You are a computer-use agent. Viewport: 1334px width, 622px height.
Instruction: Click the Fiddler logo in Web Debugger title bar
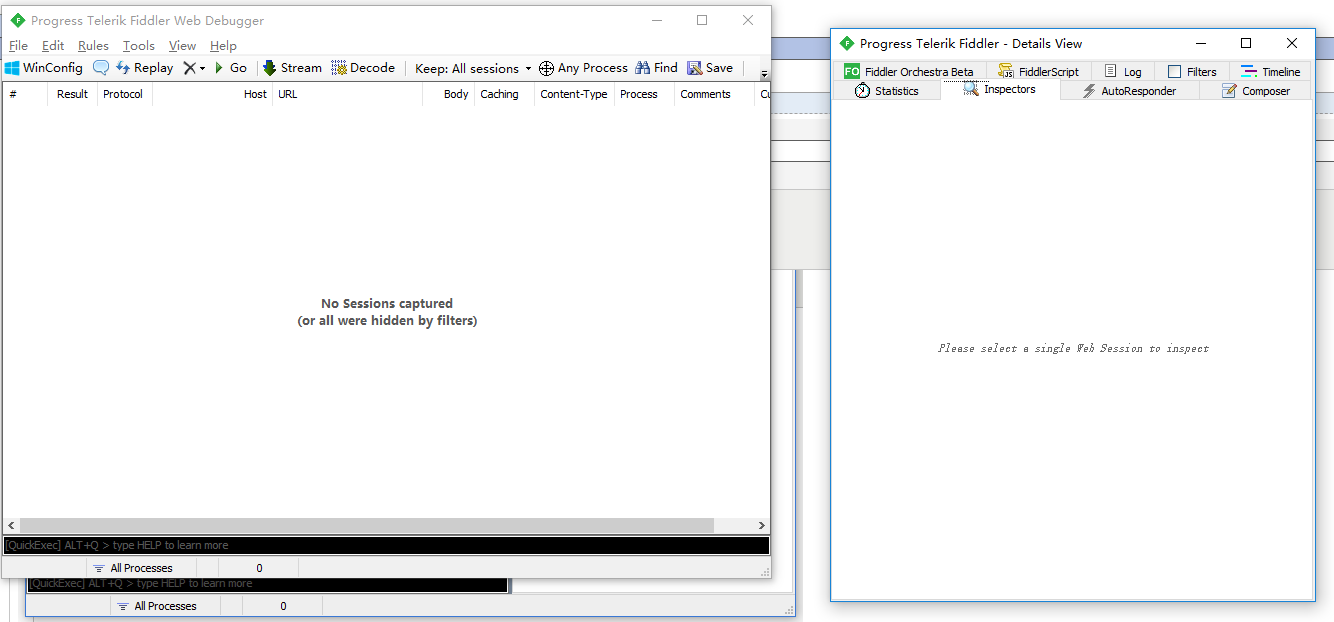click(x=17, y=20)
